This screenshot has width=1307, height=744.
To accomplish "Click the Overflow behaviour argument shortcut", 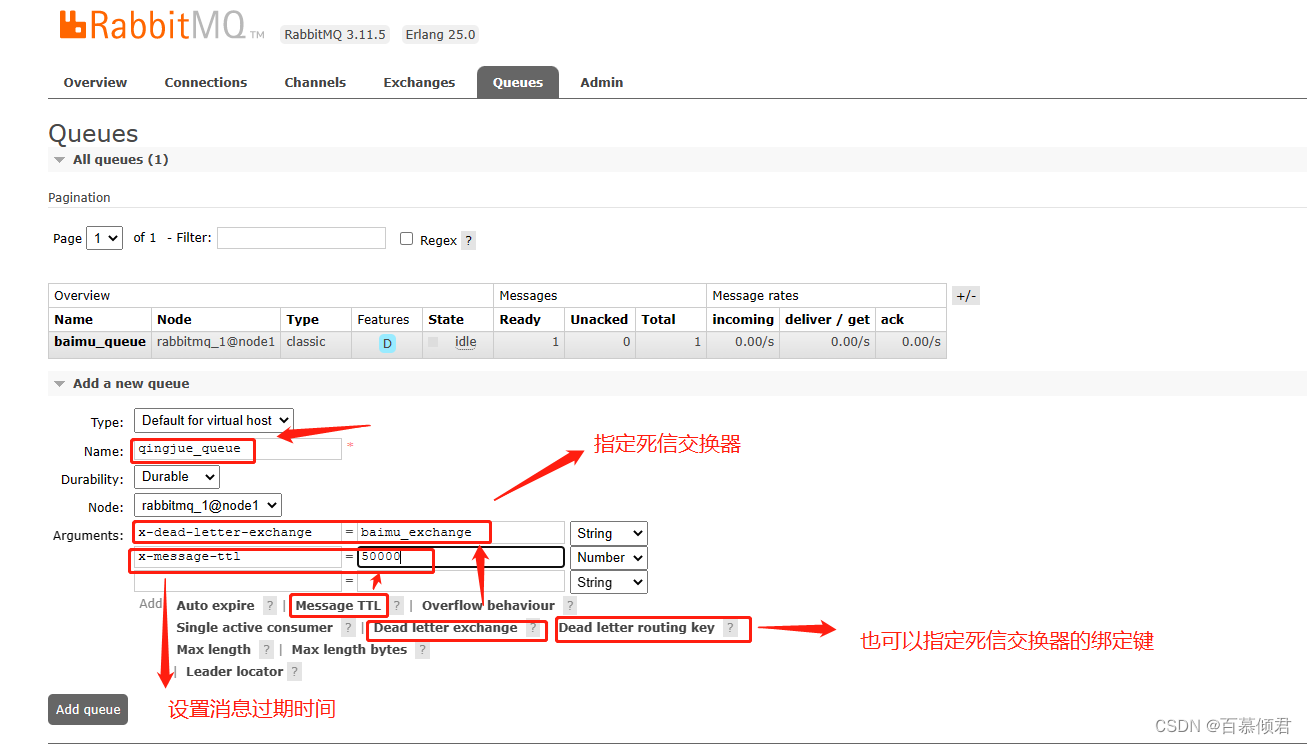I will click(x=488, y=605).
